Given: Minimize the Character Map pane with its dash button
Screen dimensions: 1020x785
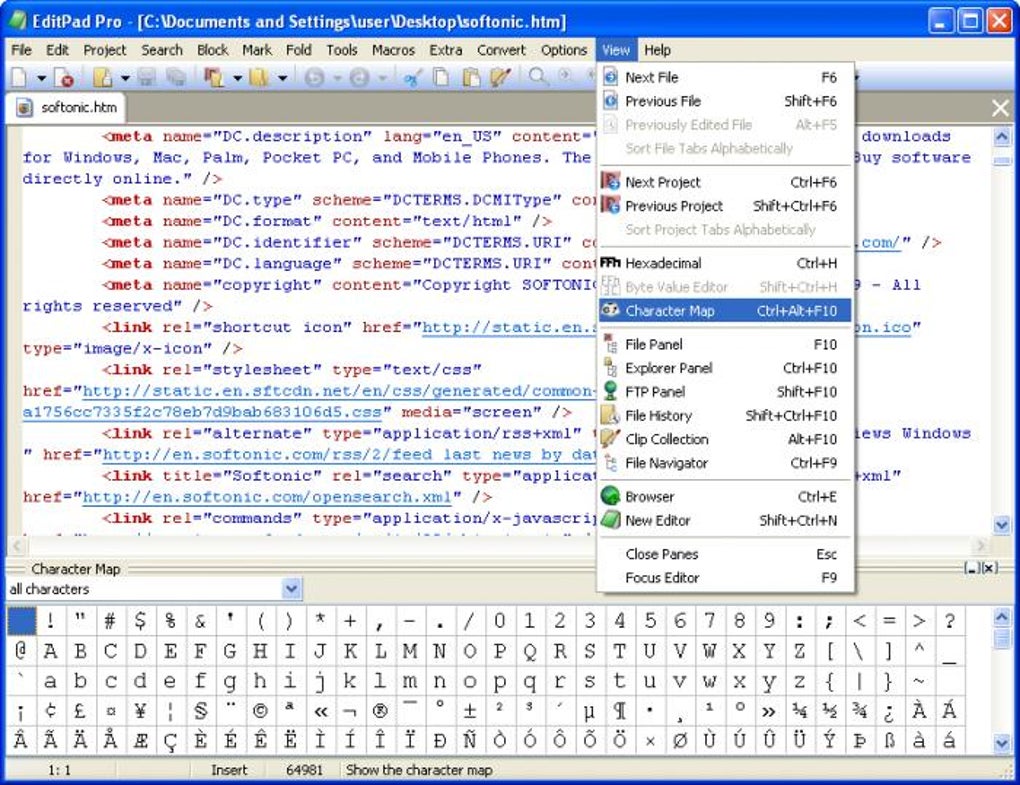Looking at the screenshot, I should [x=973, y=568].
